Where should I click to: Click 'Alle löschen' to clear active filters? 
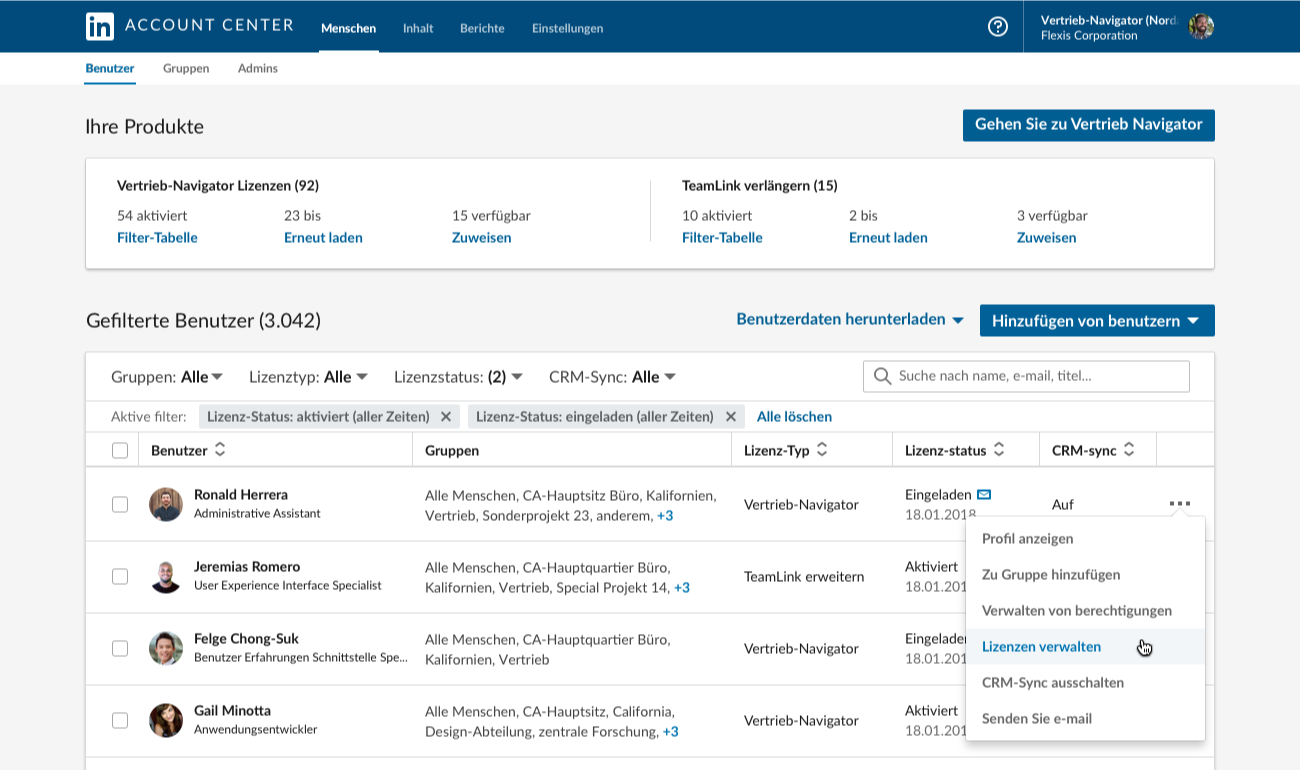tap(794, 416)
